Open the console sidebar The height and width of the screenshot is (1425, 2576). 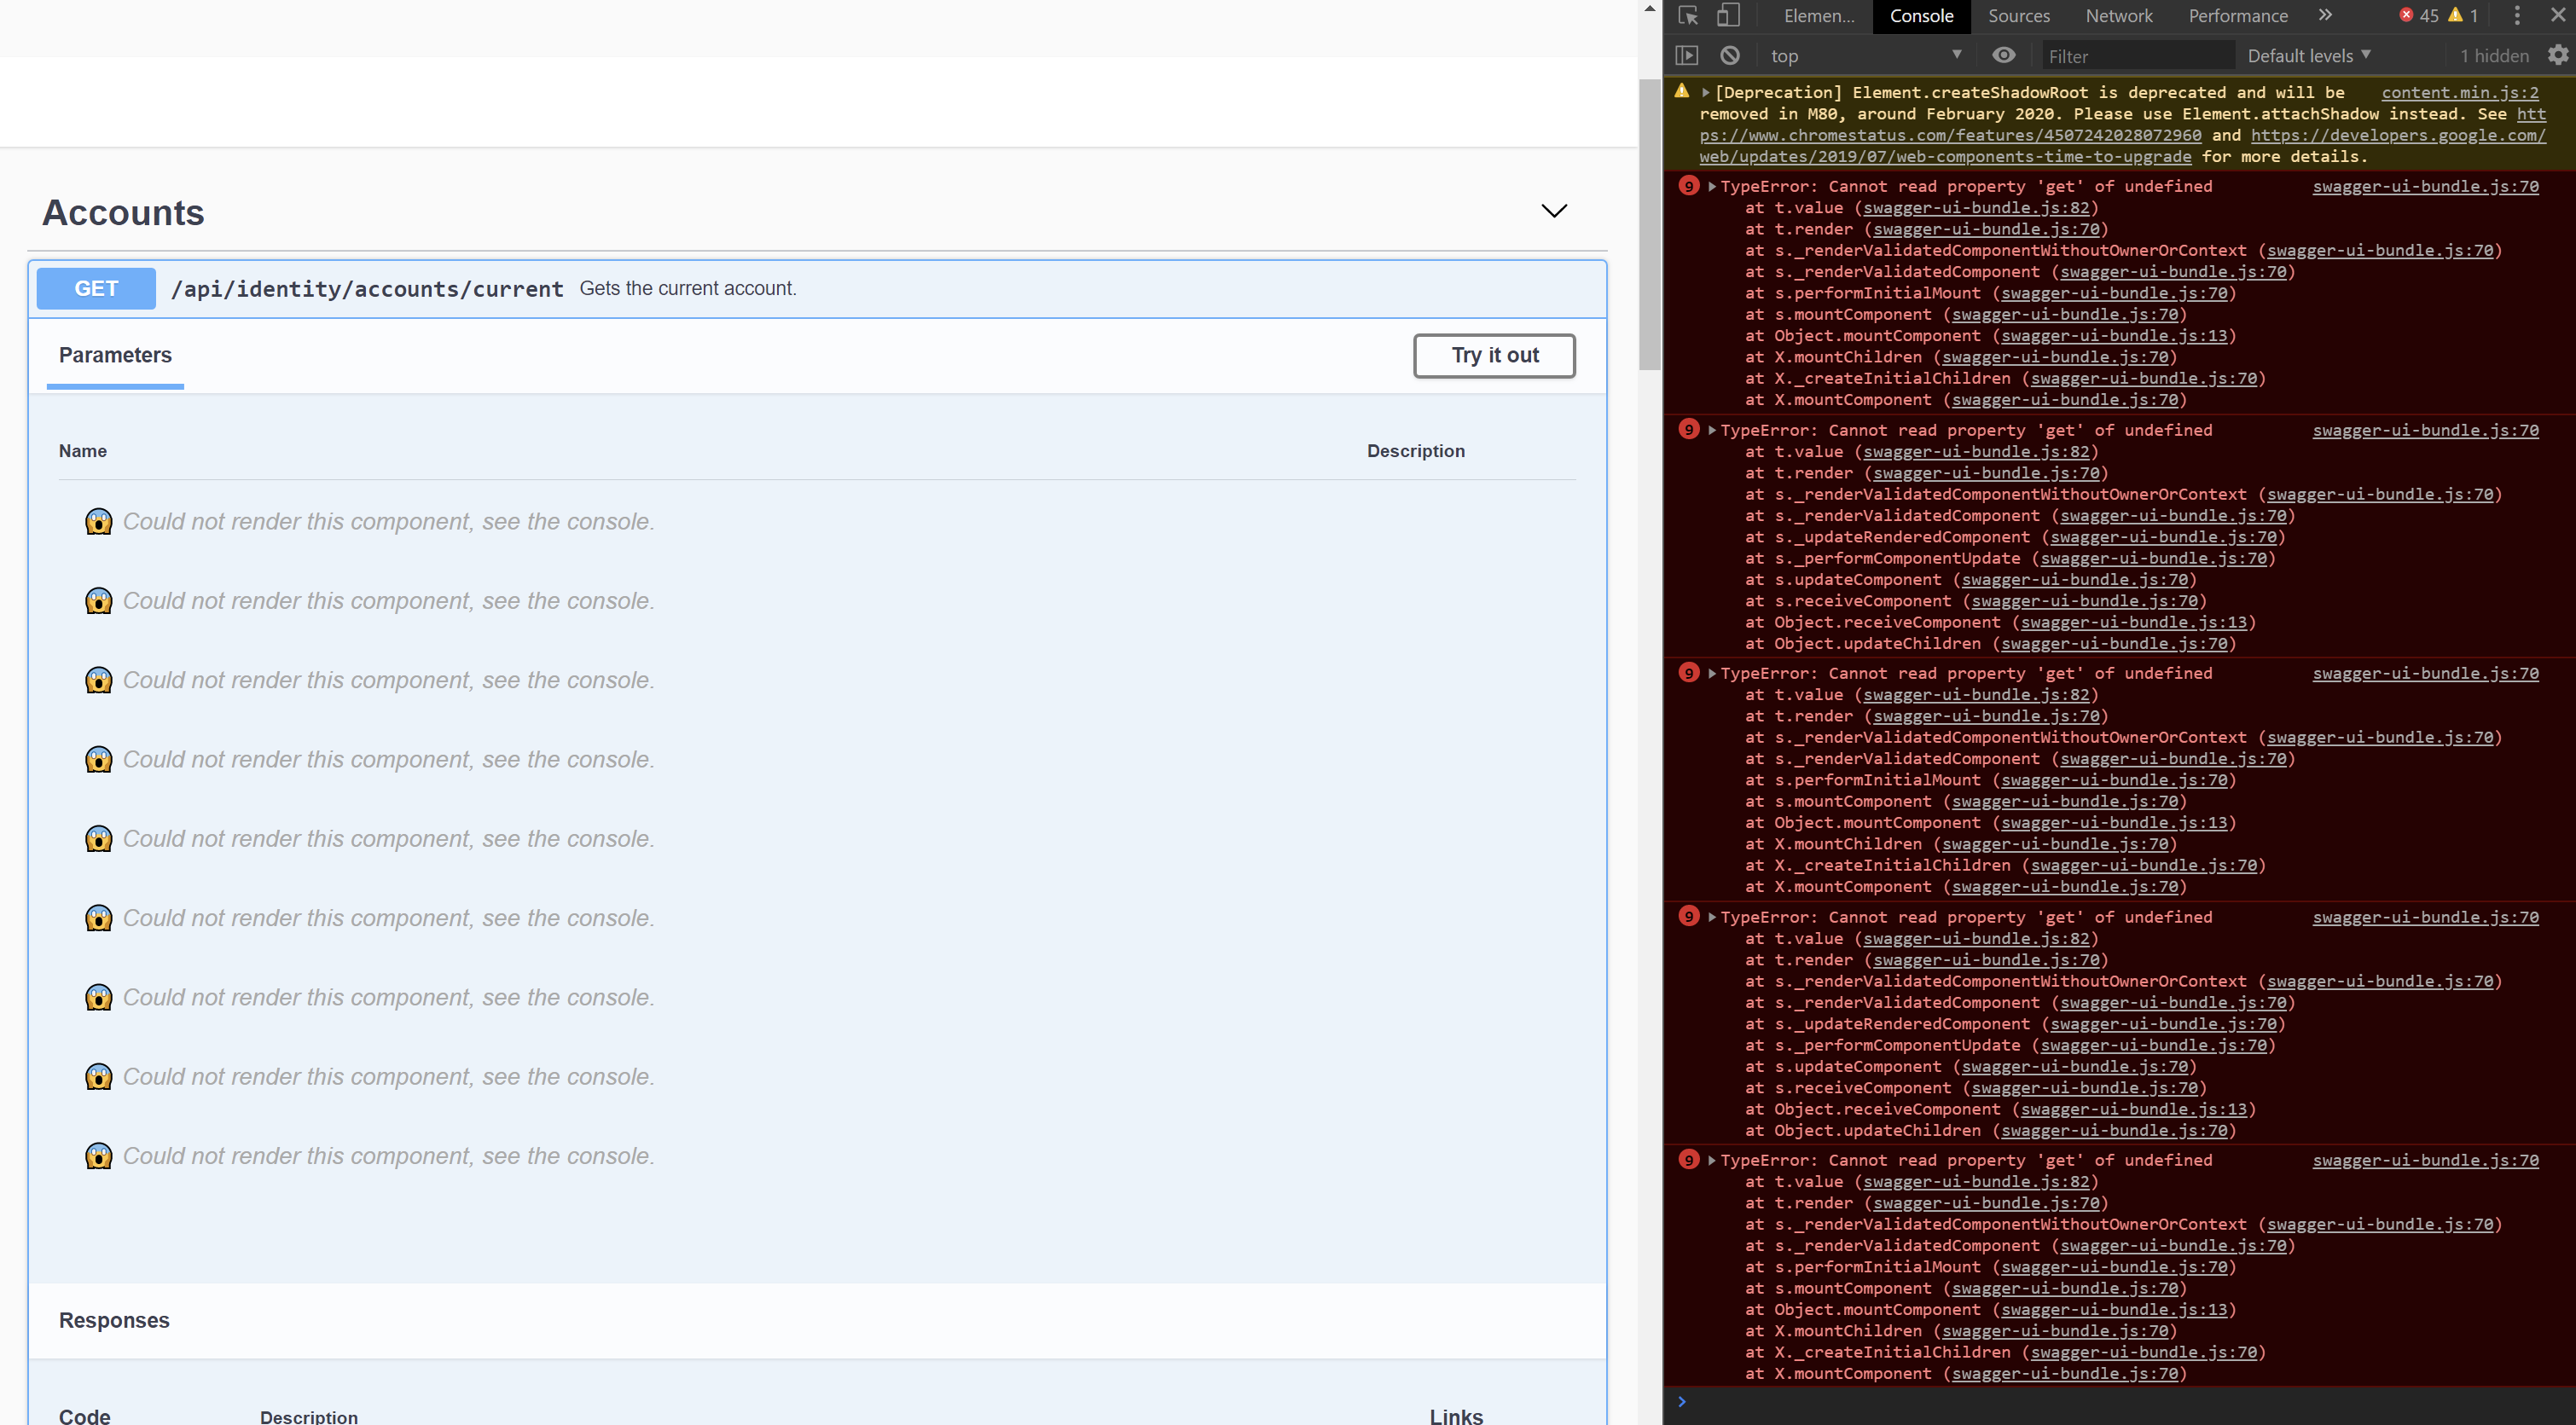(1687, 55)
